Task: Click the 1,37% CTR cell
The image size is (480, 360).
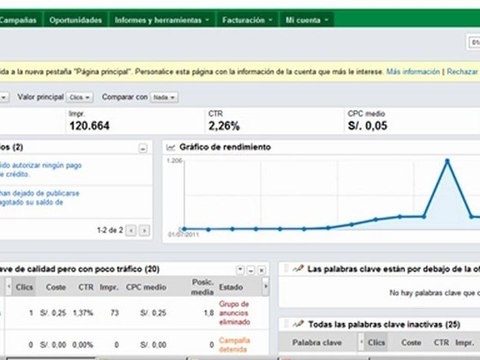Action: [x=83, y=313]
